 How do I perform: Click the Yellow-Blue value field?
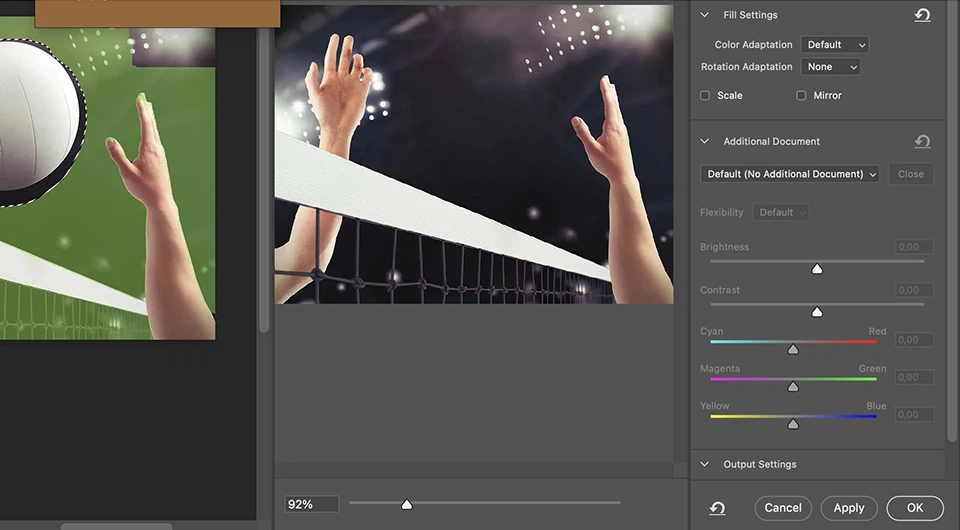point(915,414)
